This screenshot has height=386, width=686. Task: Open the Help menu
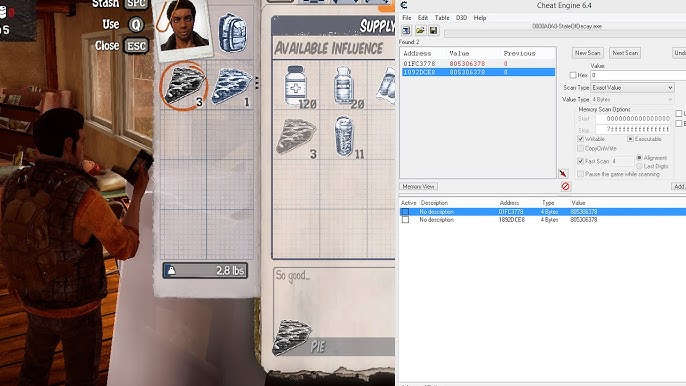click(480, 18)
